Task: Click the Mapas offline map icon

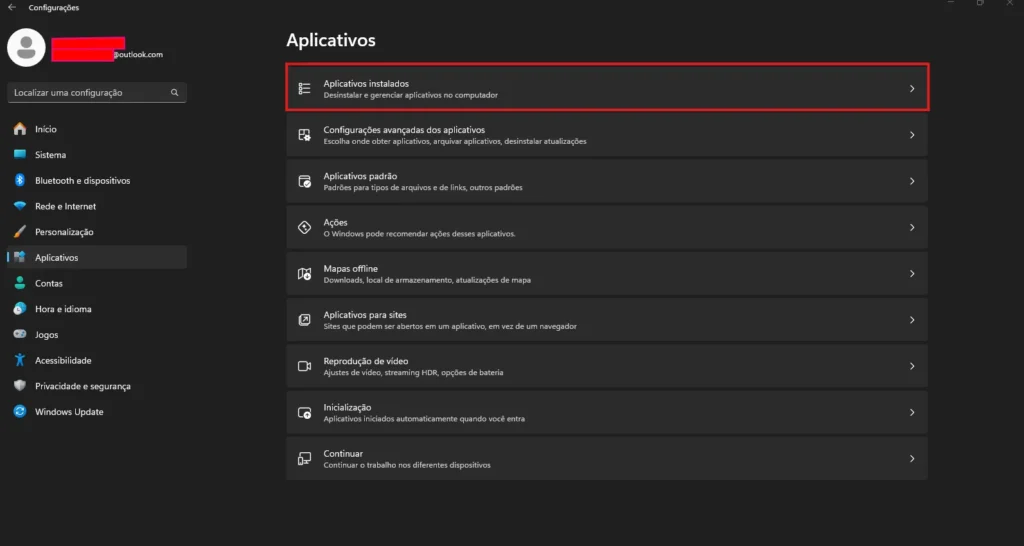Action: (304, 274)
